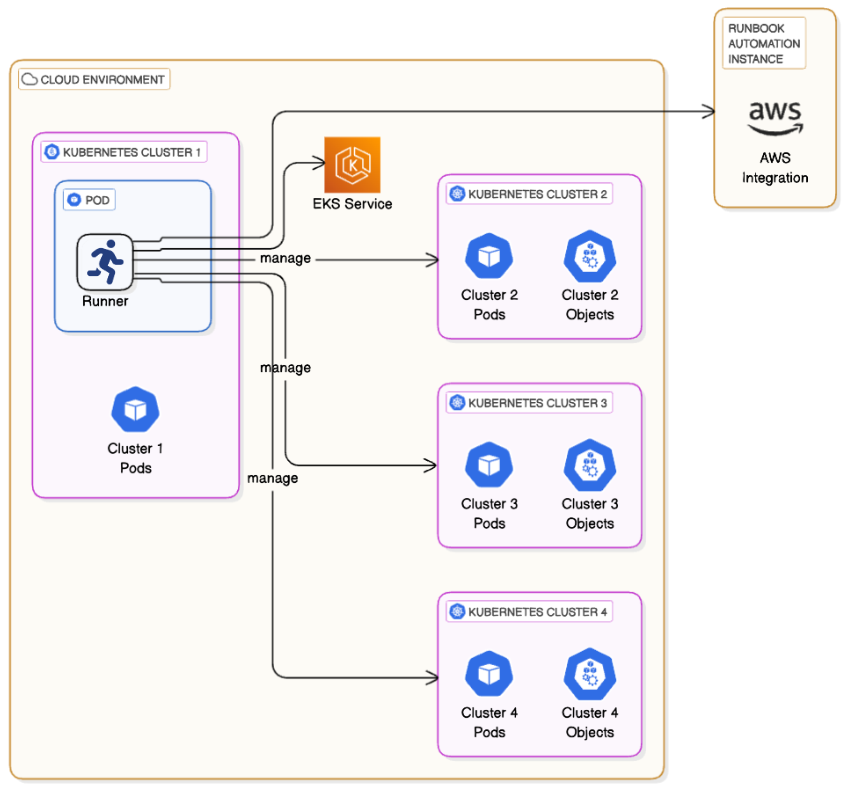Click the Cluster 4 Objects caption
The image size is (848, 787).
coord(590,722)
